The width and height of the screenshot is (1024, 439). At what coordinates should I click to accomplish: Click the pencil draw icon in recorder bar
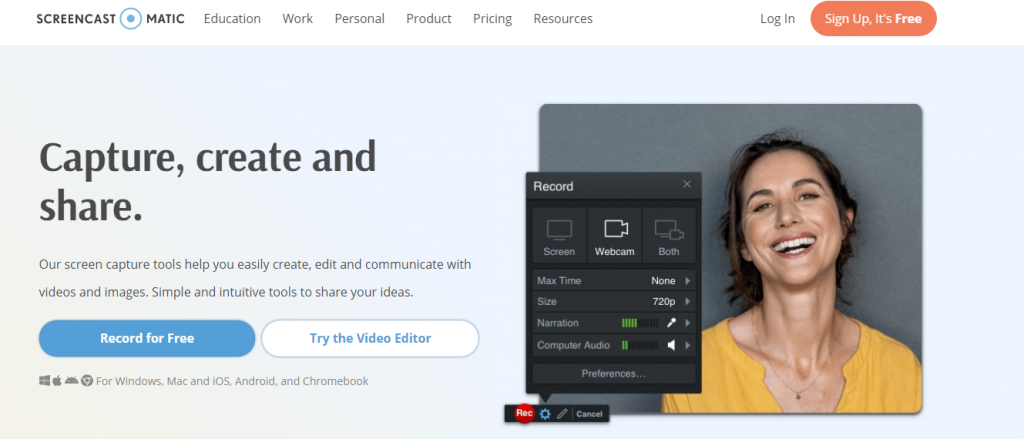562,413
